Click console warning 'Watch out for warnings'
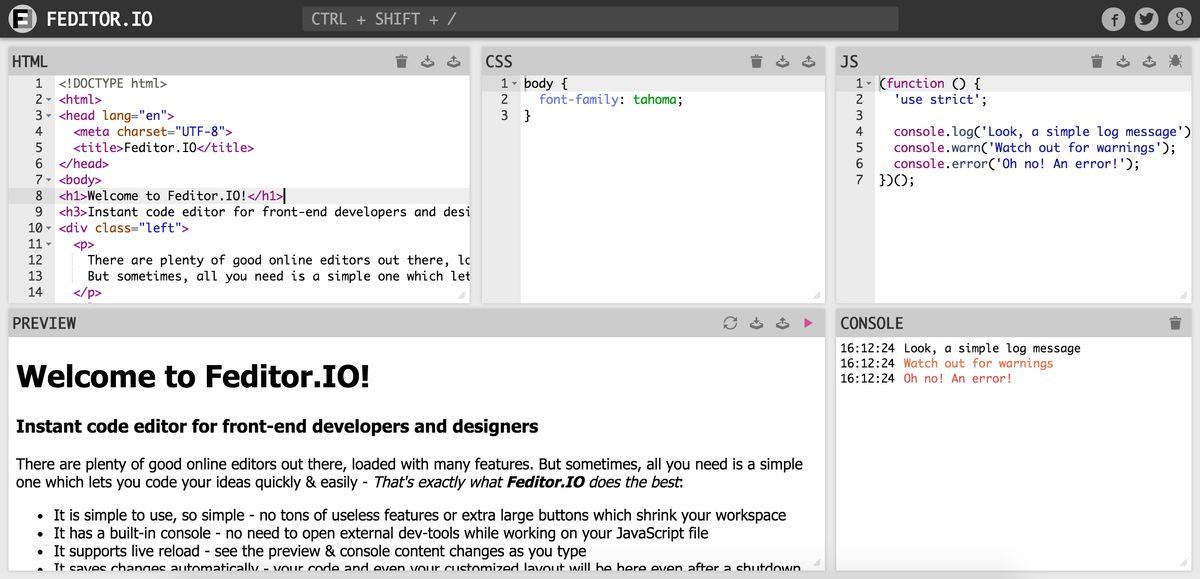This screenshot has width=1200, height=579. (x=978, y=364)
